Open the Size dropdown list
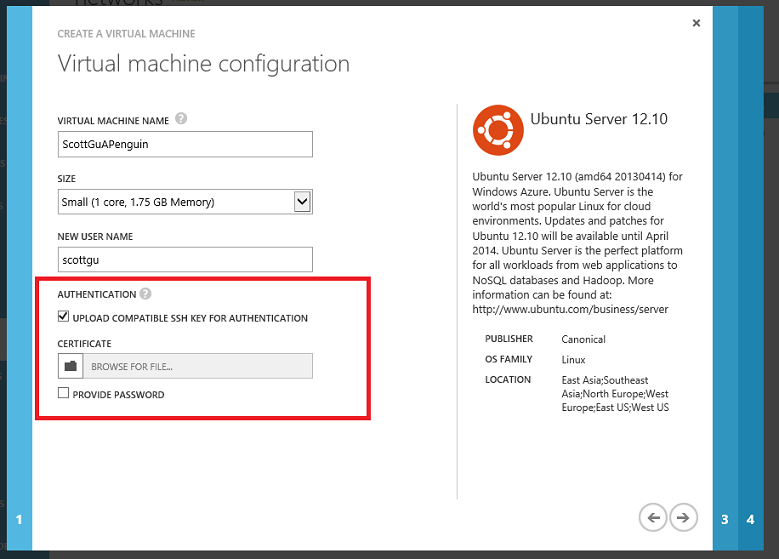The width and height of the screenshot is (779, 559). [185, 202]
